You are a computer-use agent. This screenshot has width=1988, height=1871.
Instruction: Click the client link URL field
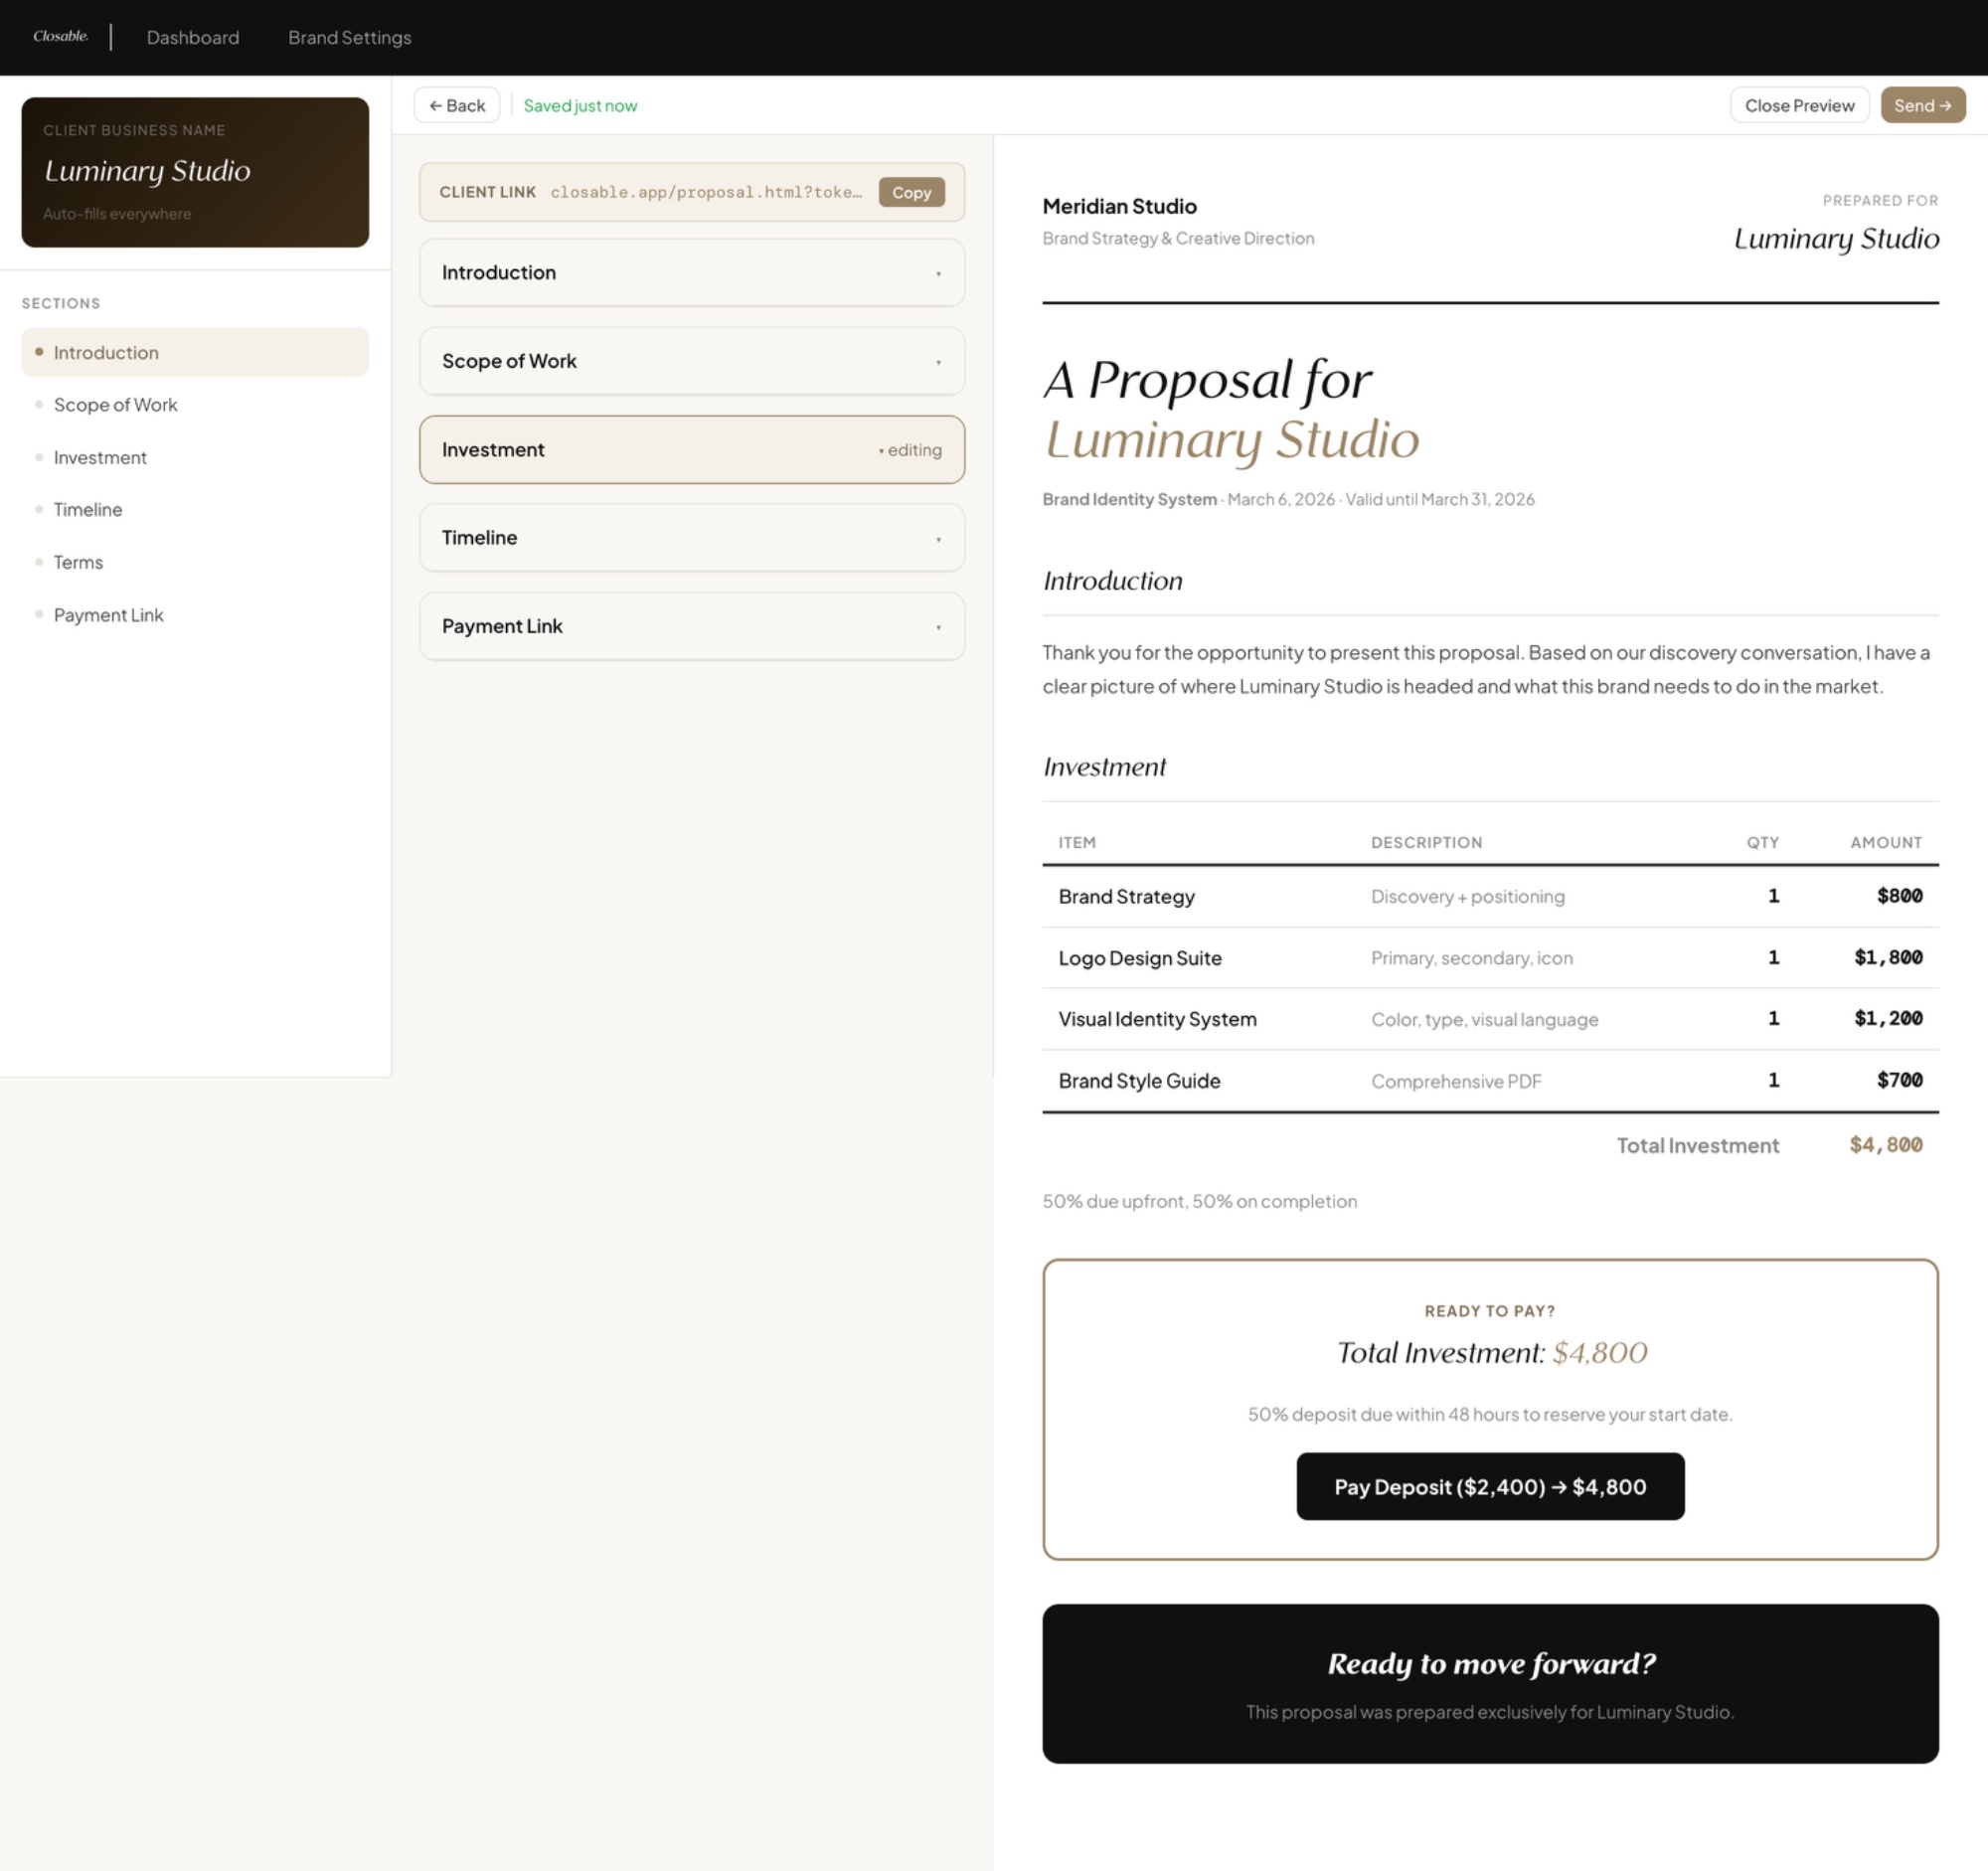[x=705, y=193]
